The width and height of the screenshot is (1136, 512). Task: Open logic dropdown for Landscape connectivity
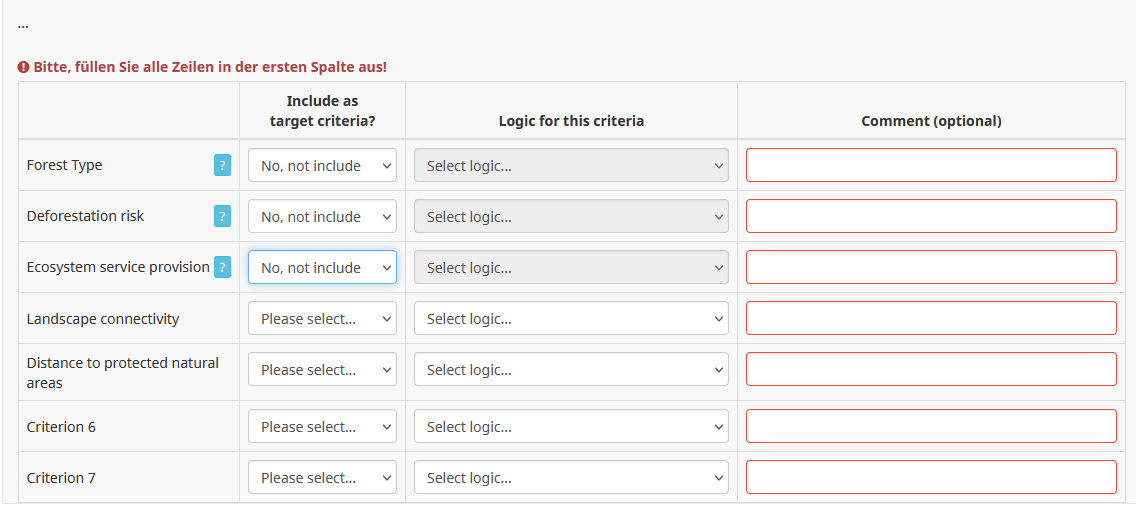571,319
